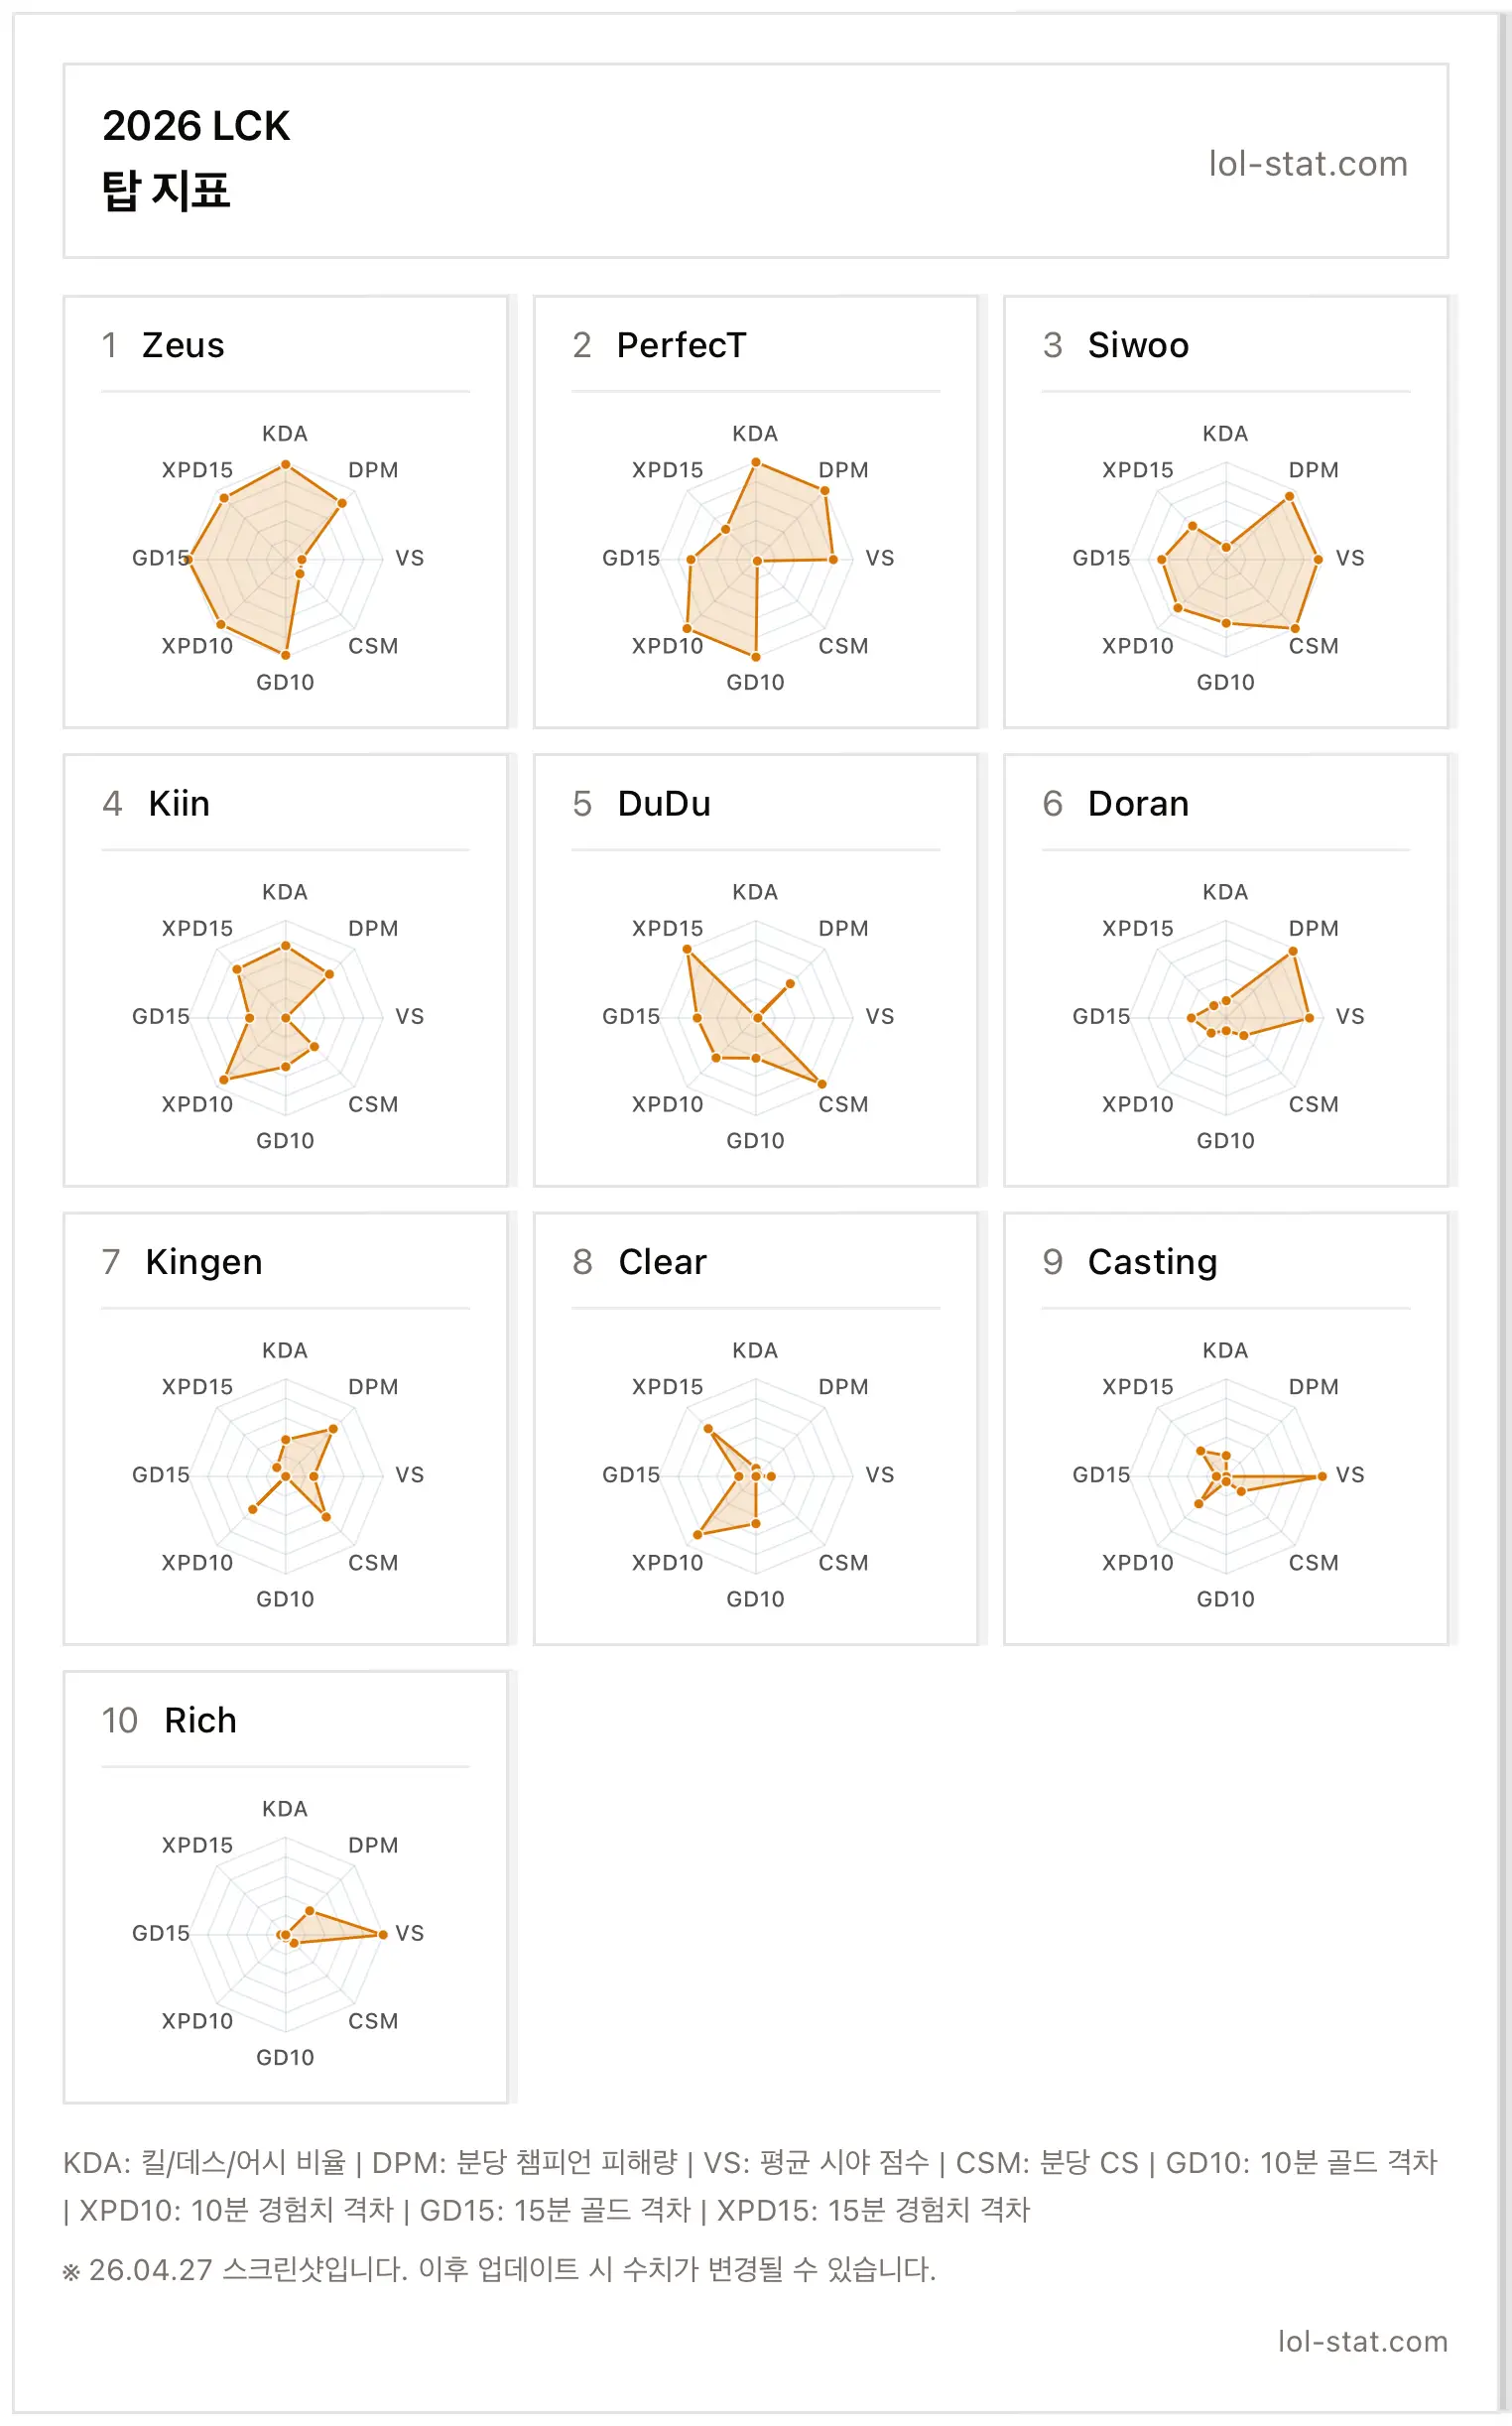Viewport: 1512px width, 2426px height.
Task: Select the Doran player name
Action: (1138, 803)
